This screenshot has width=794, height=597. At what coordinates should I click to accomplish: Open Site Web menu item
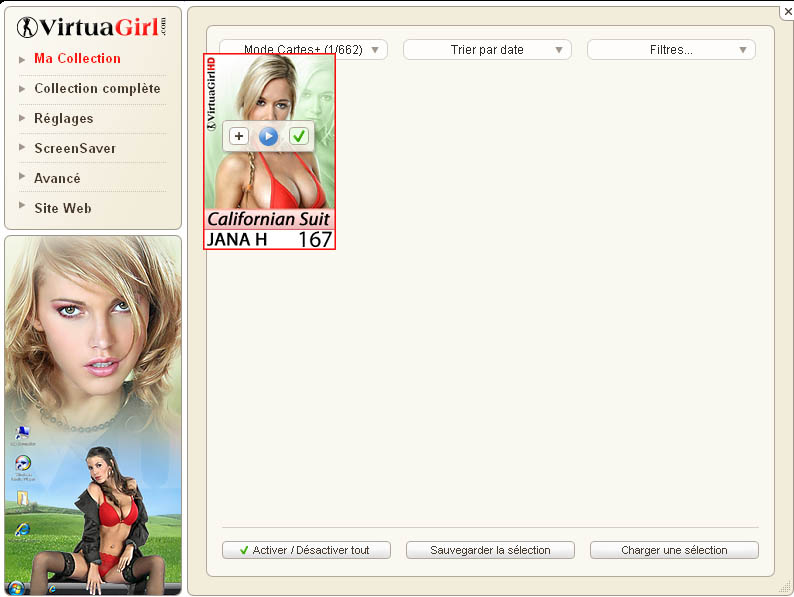pos(63,208)
